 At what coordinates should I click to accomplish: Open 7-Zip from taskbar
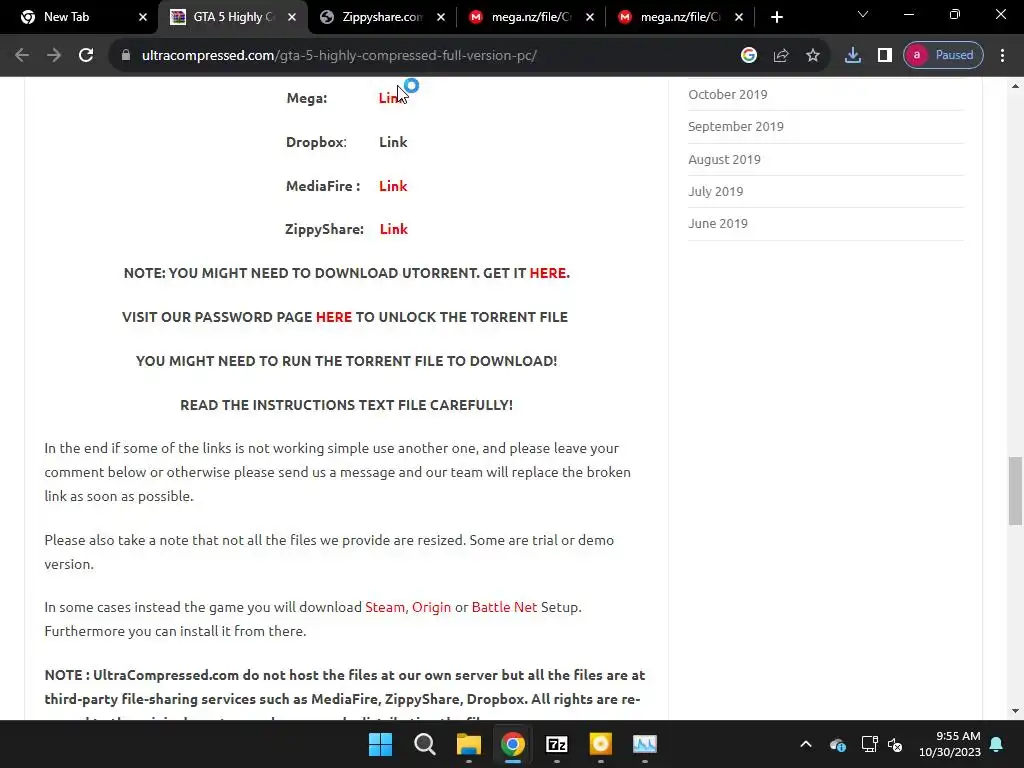[556, 744]
